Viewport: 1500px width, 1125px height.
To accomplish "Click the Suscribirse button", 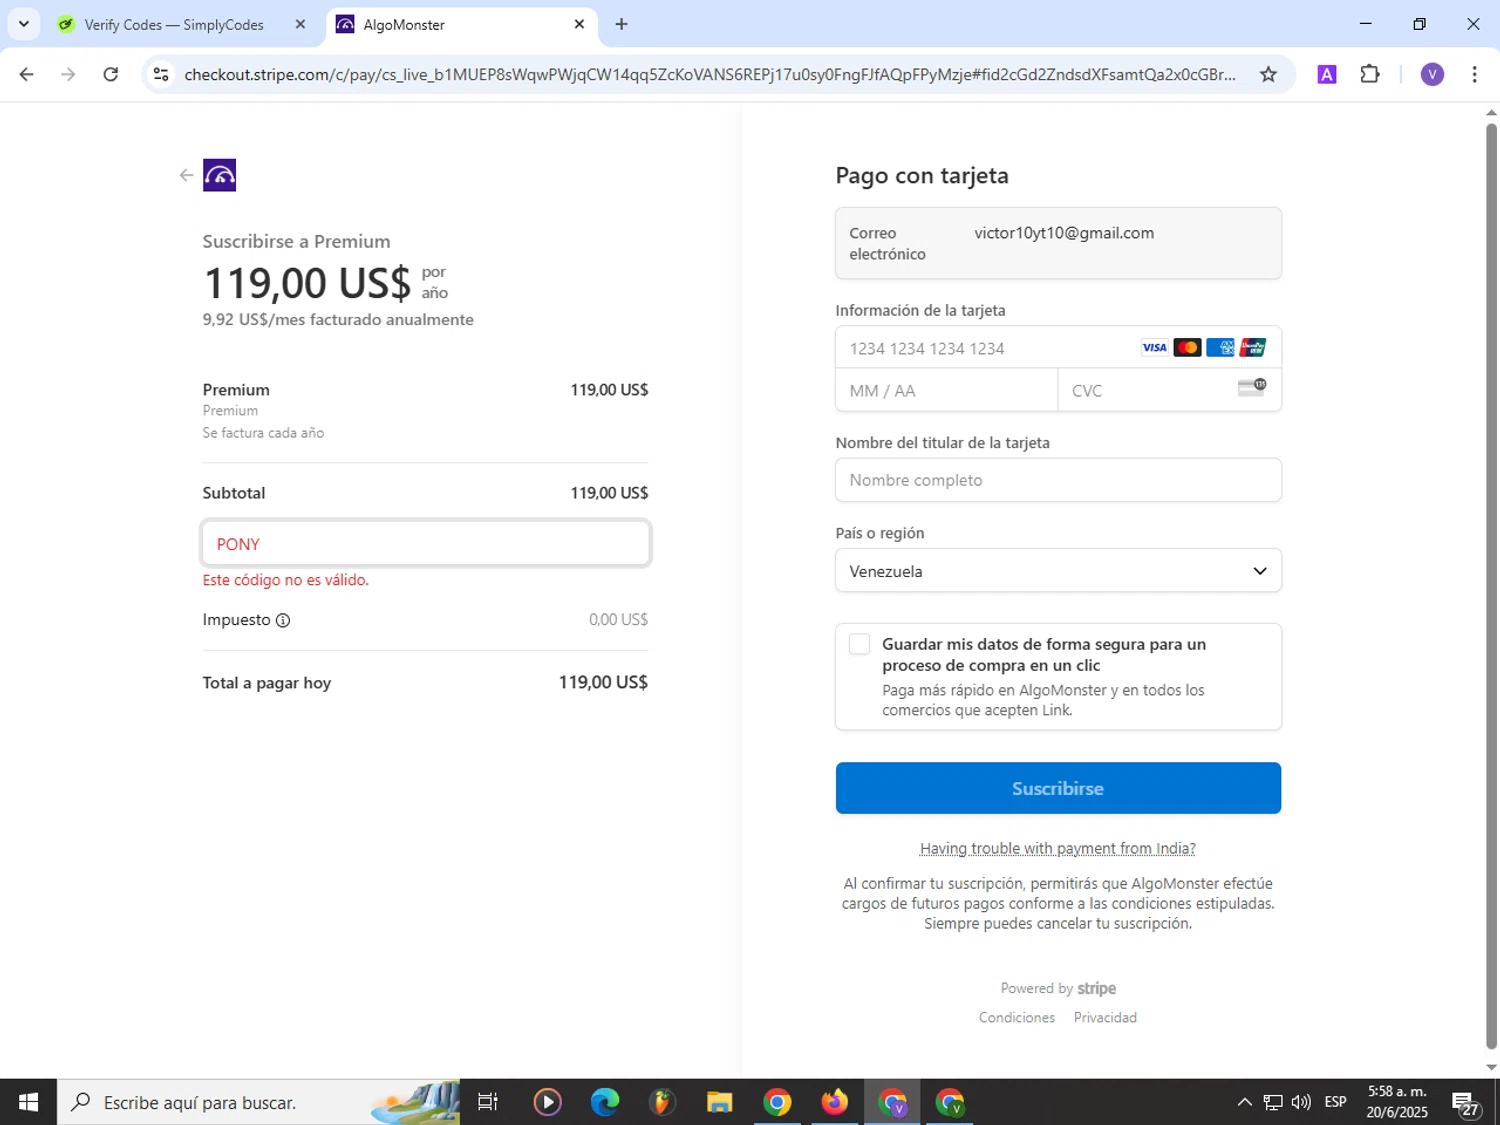I will coord(1058,788).
